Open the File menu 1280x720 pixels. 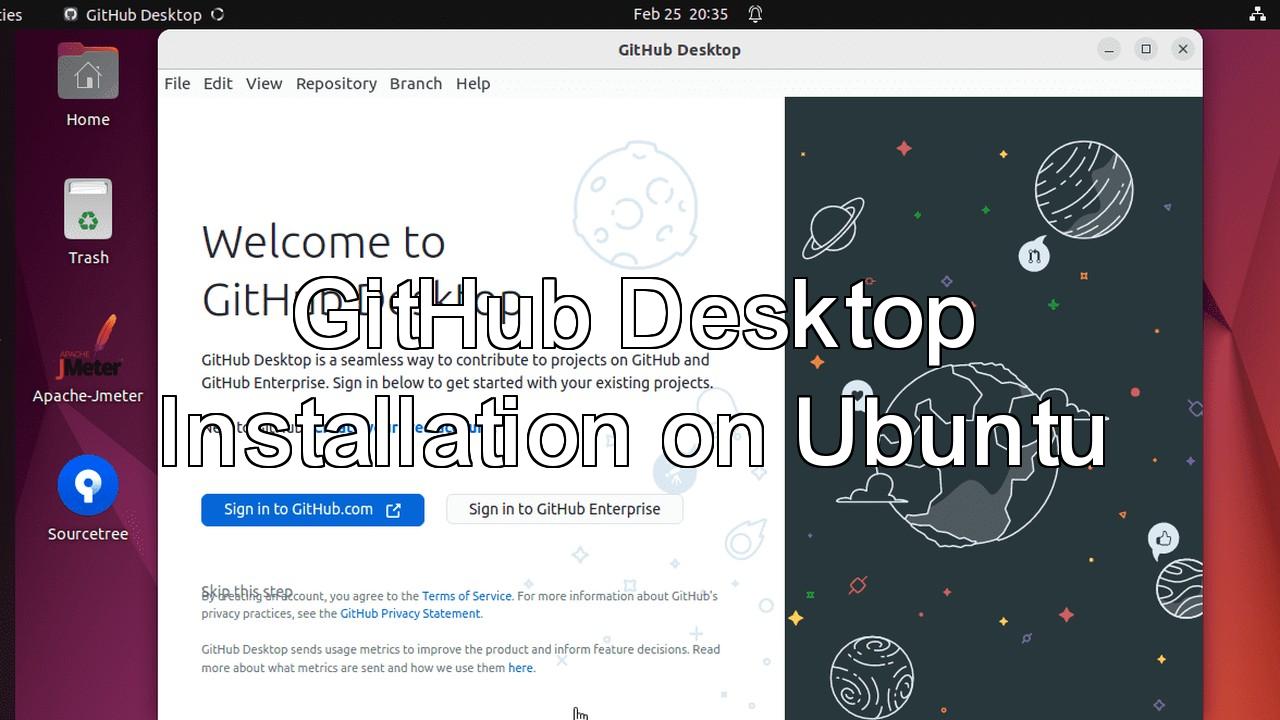[x=177, y=83]
